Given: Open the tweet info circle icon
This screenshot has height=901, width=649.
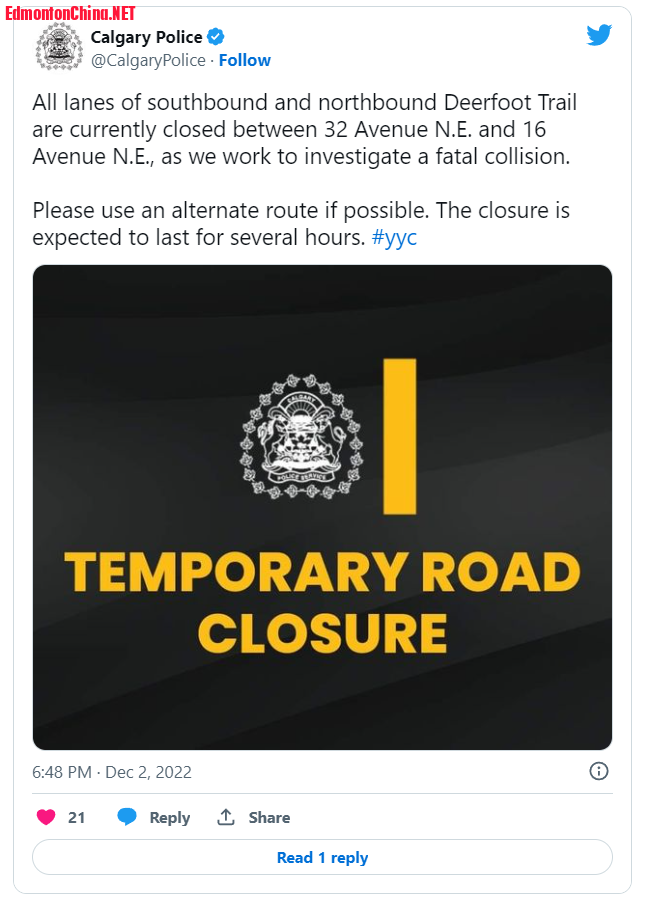Looking at the screenshot, I should click(x=598, y=771).
